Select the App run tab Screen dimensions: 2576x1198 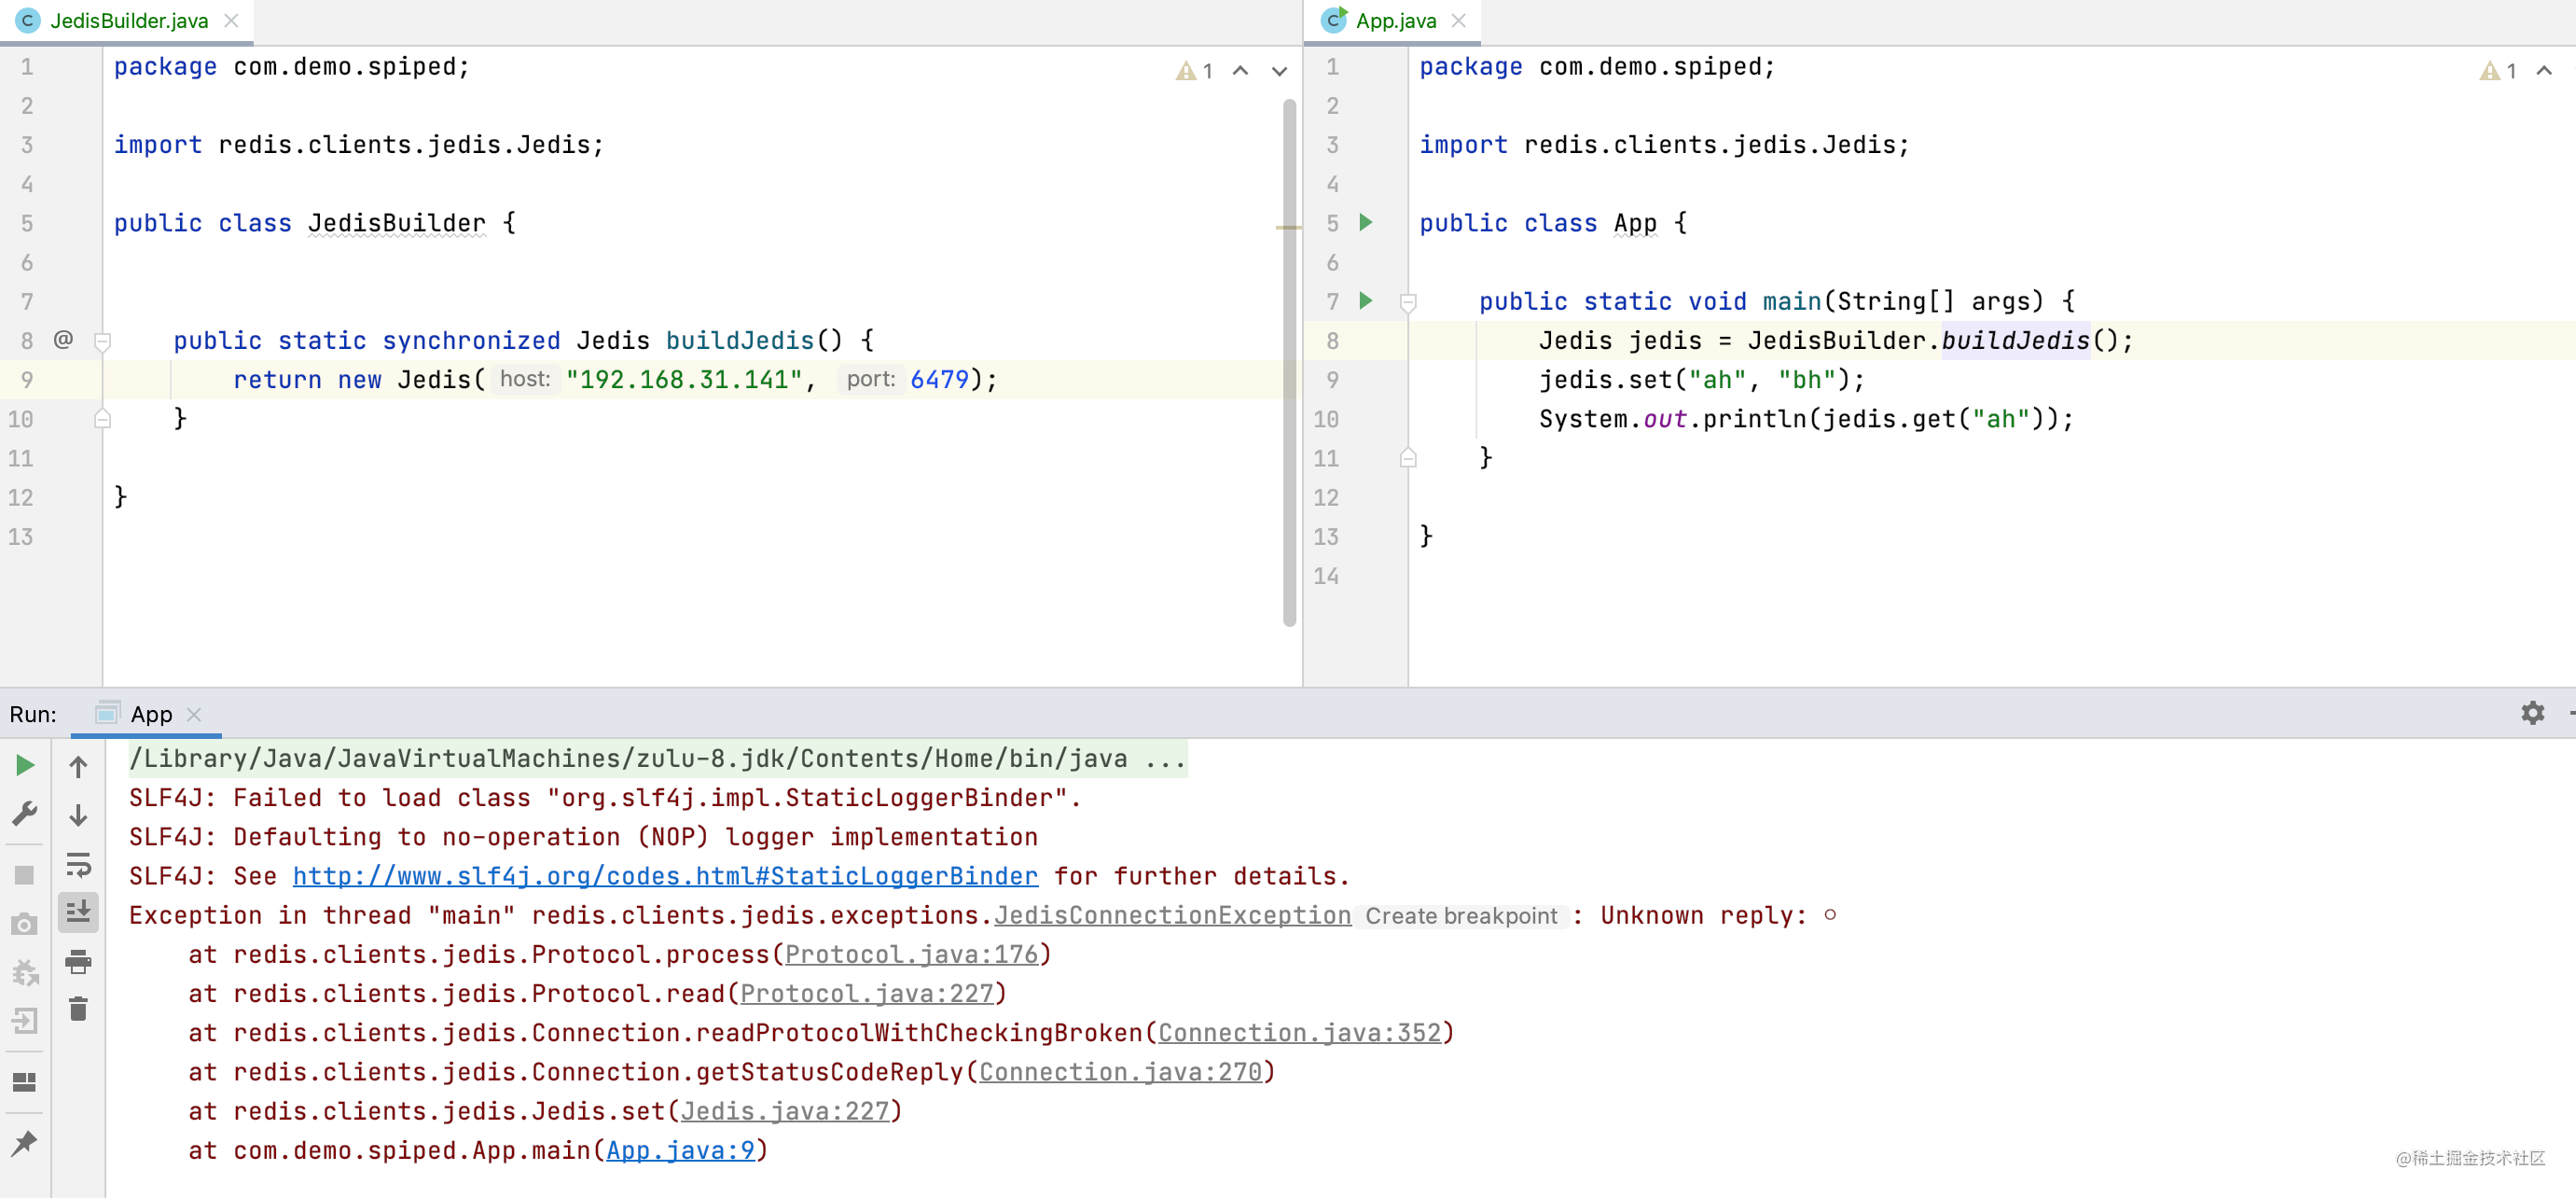[x=151, y=714]
